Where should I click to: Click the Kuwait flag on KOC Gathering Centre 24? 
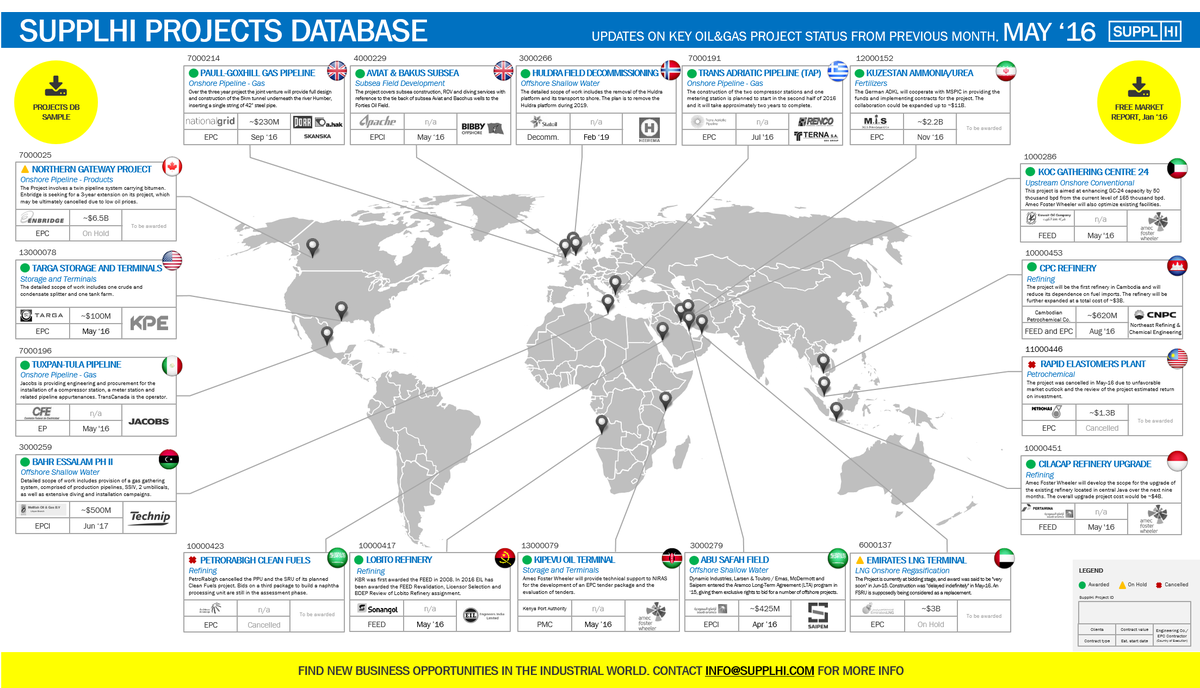[x=1177, y=170]
